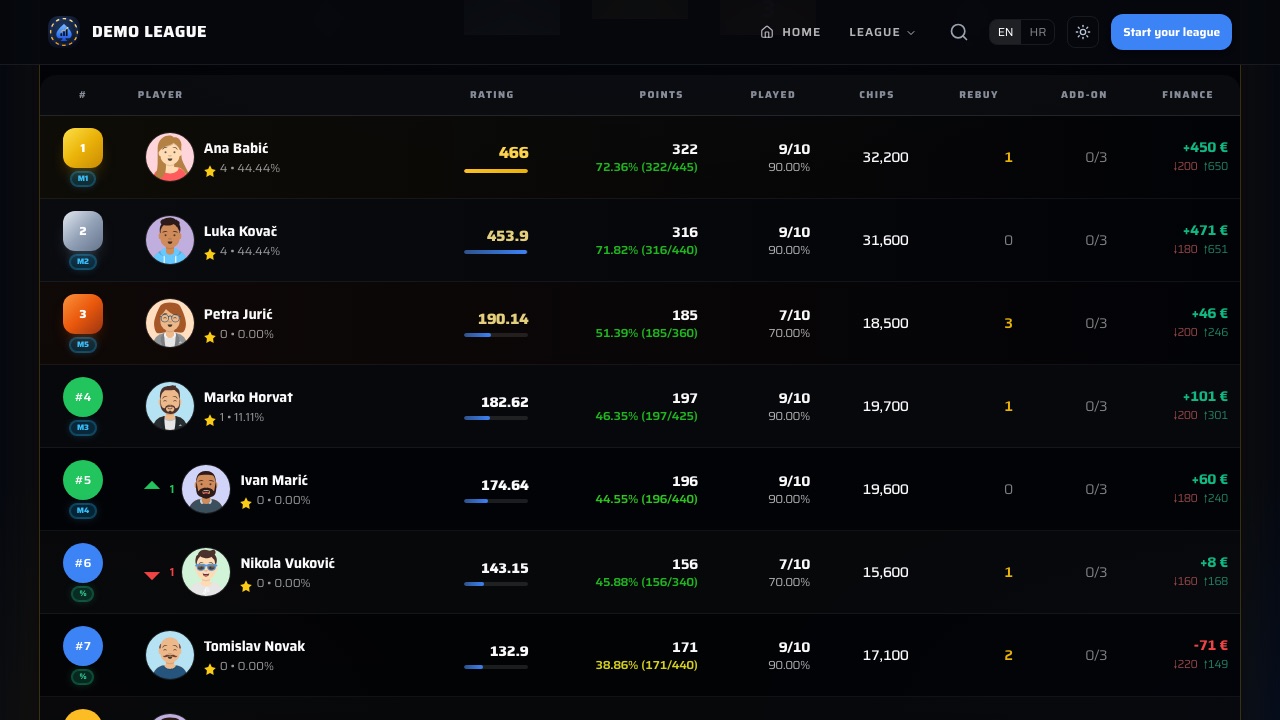Viewport: 1280px width, 720px height.
Task: Click the blue #7 rank circle
Action: (x=83, y=646)
